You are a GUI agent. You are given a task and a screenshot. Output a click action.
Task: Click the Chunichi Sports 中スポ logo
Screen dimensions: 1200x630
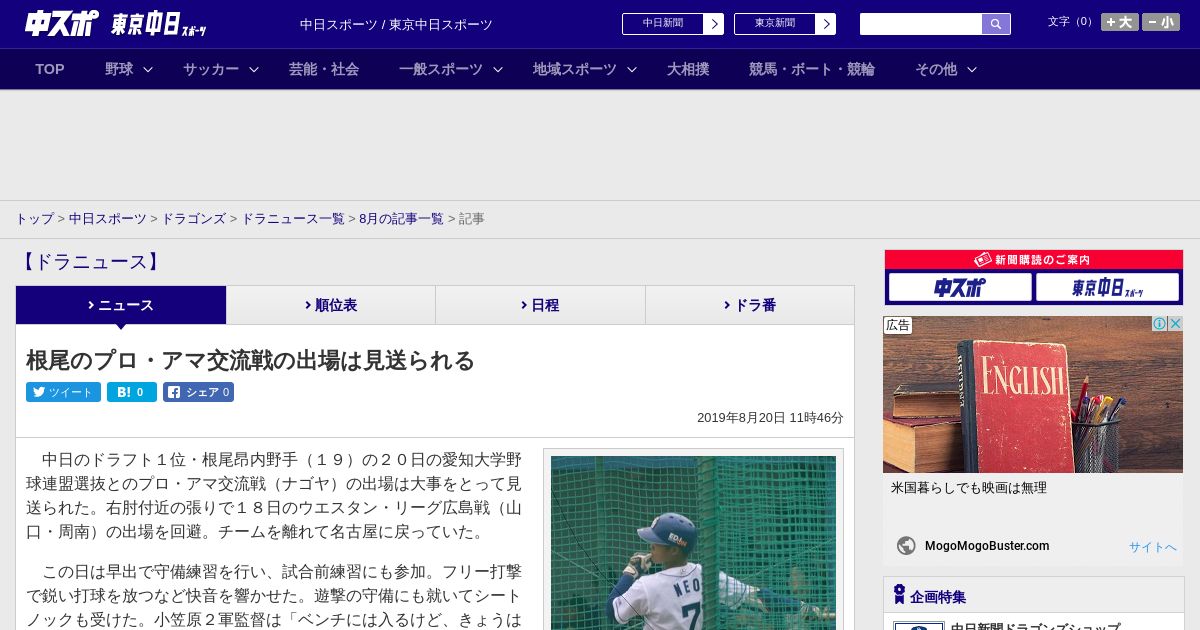61,23
